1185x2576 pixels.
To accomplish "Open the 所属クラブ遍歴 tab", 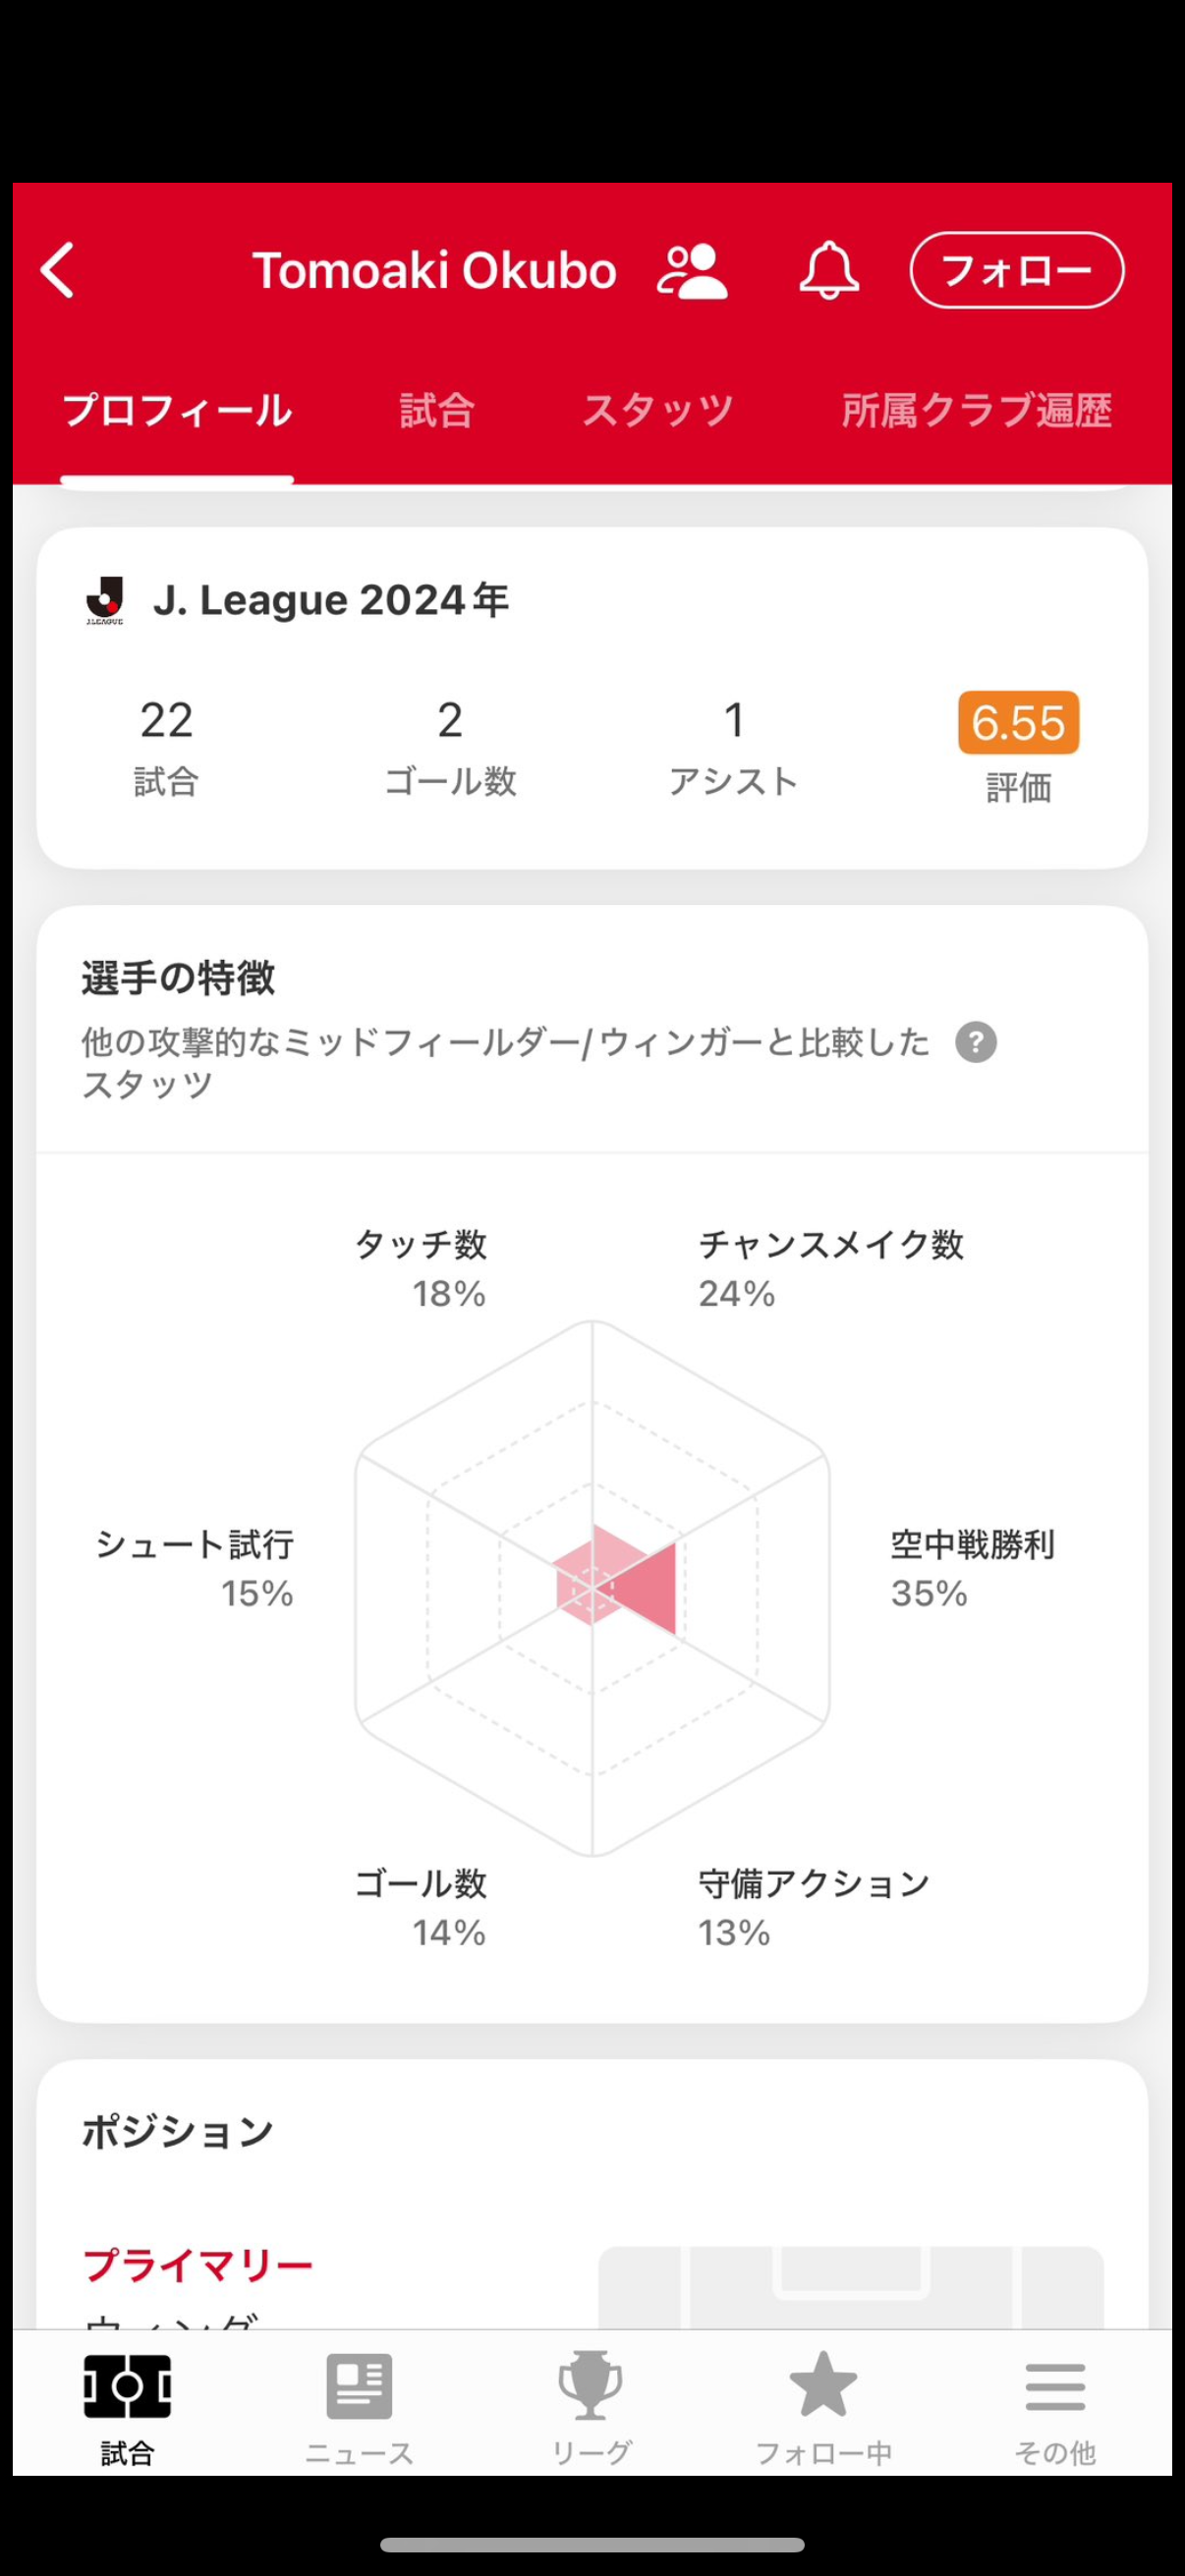I will (976, 411).
